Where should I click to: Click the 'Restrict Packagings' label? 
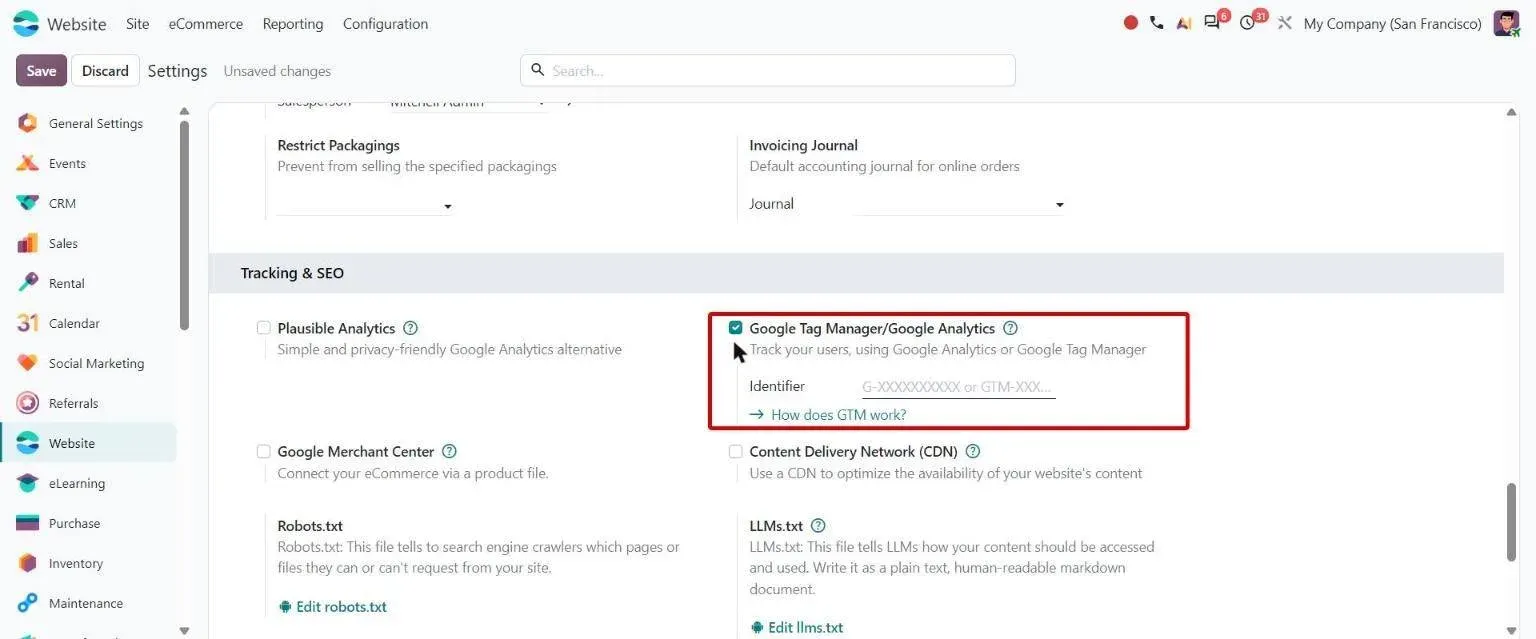coord(338,145)
